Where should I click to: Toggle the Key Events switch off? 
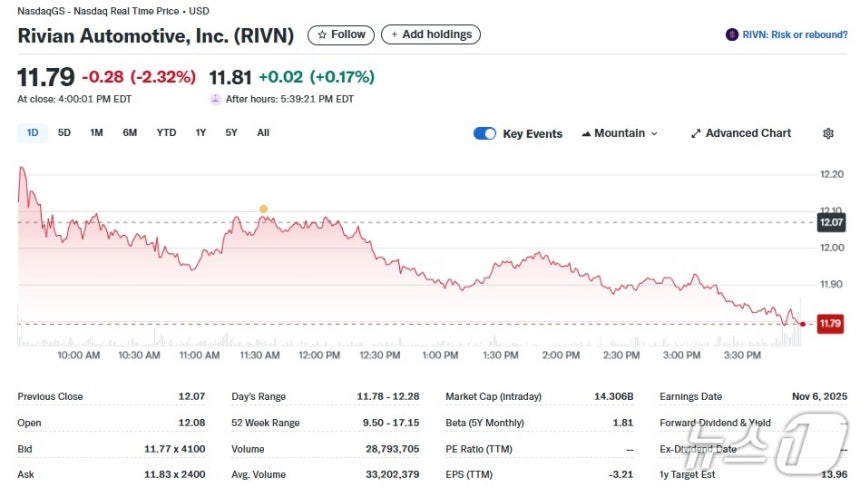click(x=485, y=133)
